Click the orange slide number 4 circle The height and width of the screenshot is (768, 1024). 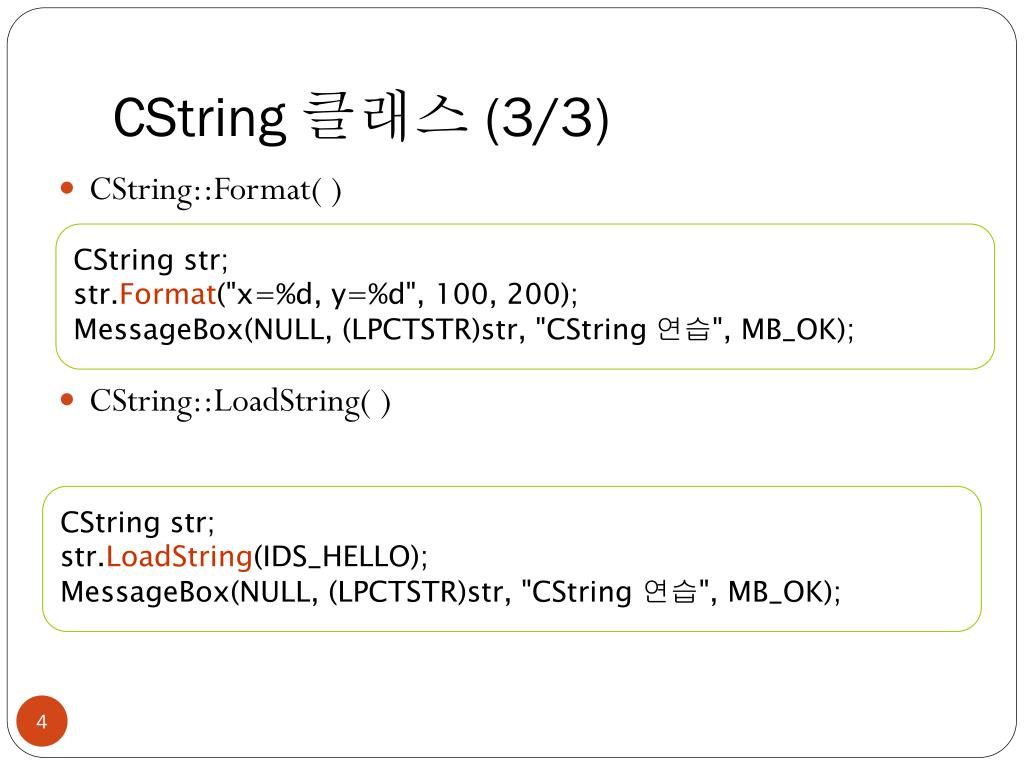[42, 721]
